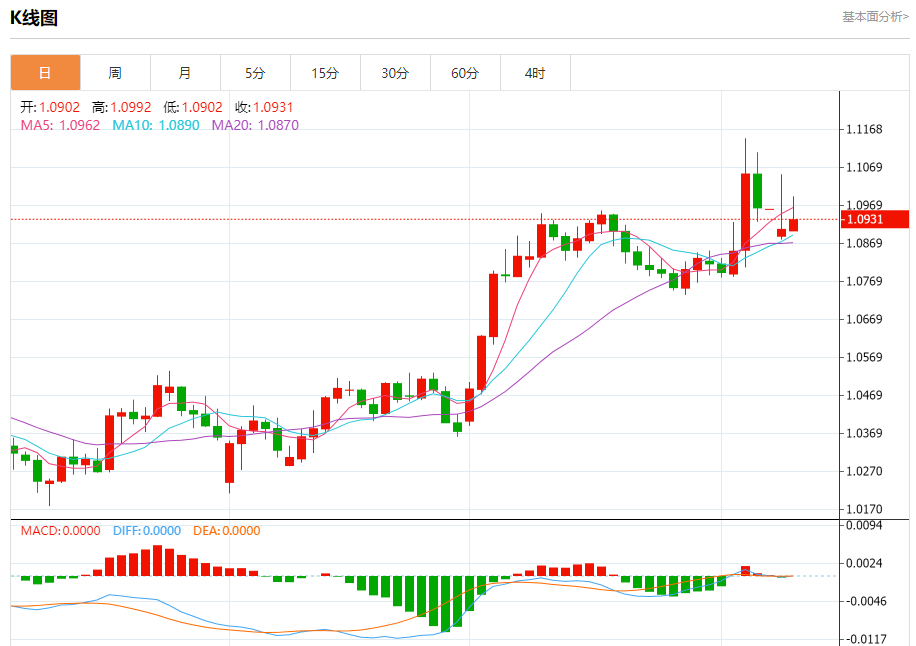Viewport: 916px width, 646px height.
Task: Switch to the 月 monthly tab
Action: pos(185,73)
